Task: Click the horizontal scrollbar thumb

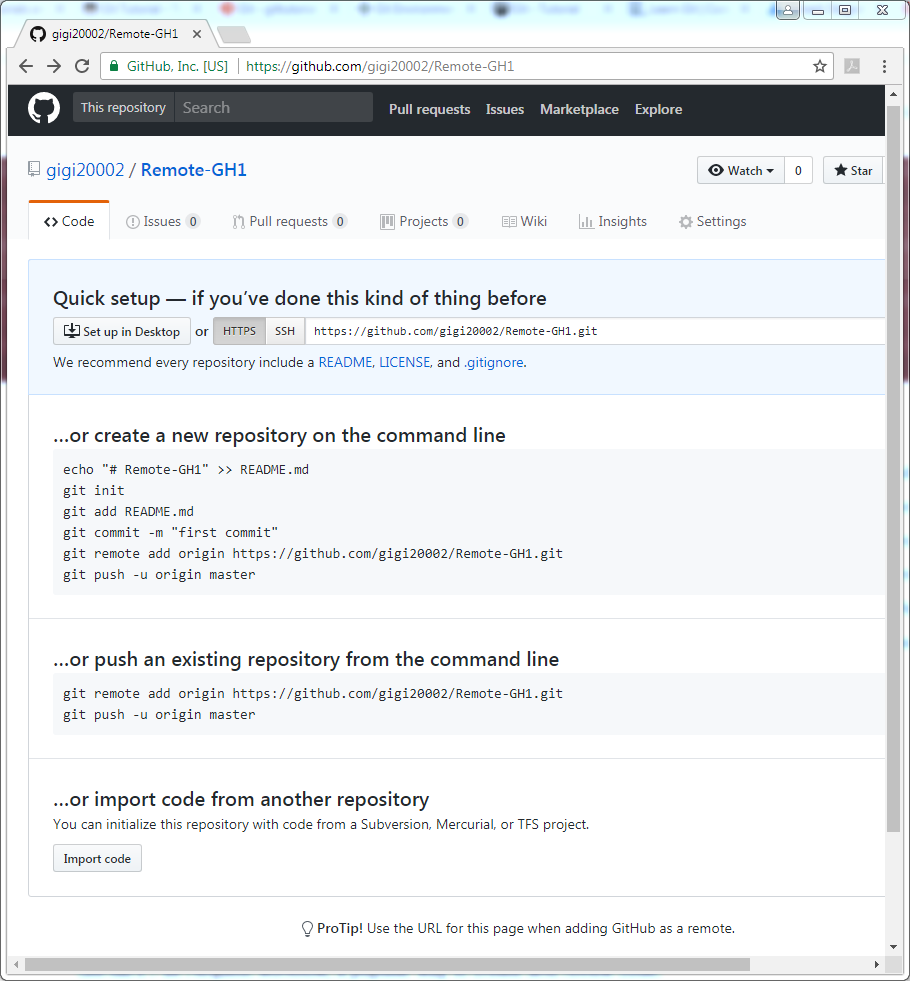Action: tap(387, 964)
